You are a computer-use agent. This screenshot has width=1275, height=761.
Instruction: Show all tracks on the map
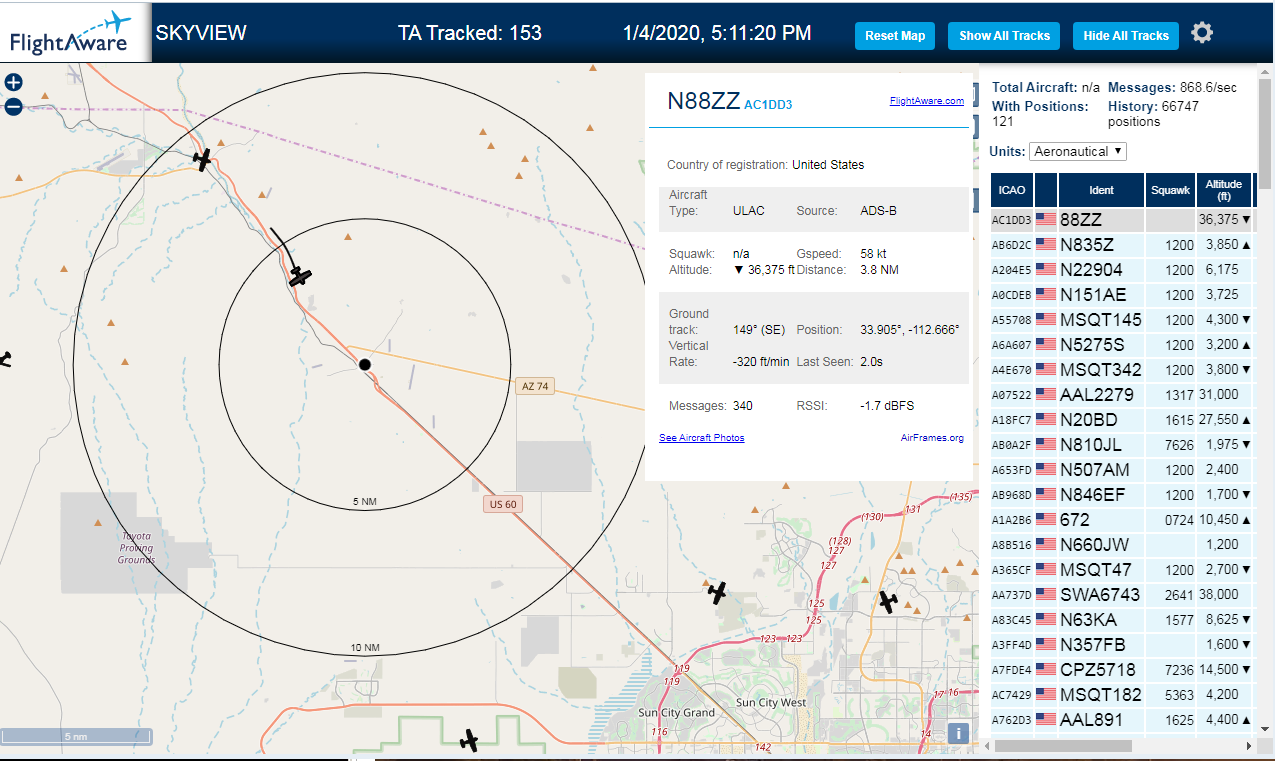click(1004, 36)
